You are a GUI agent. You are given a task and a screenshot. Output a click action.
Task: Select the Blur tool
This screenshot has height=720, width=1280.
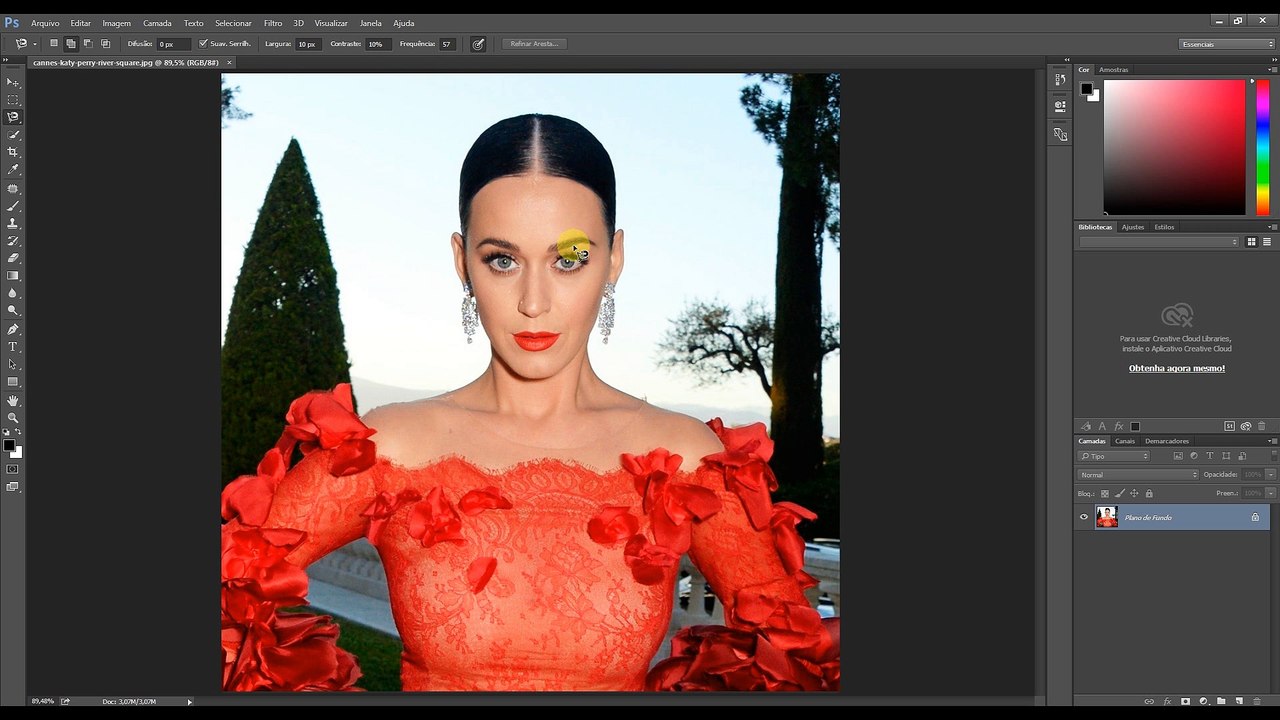click(13, 293)
